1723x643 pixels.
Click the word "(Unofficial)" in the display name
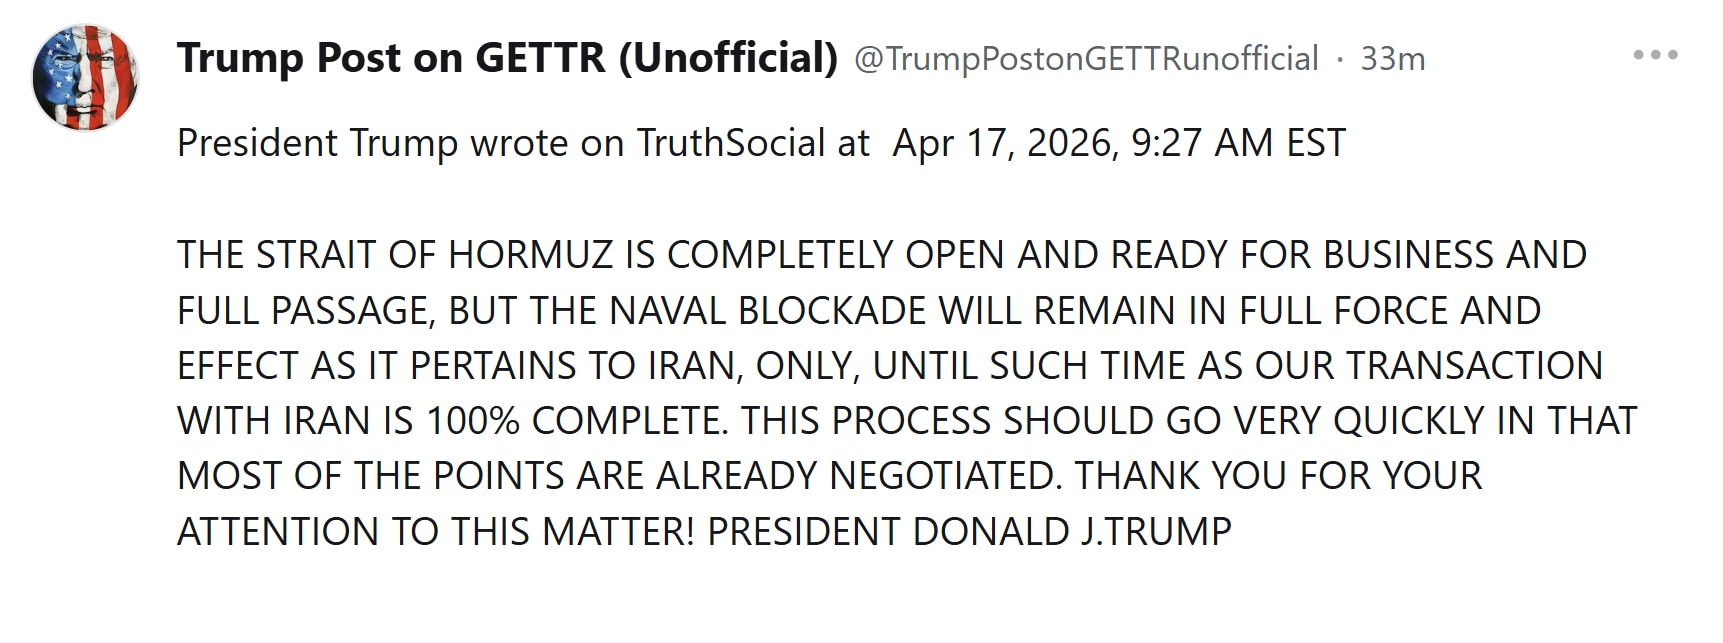click(x=728, y=58)
